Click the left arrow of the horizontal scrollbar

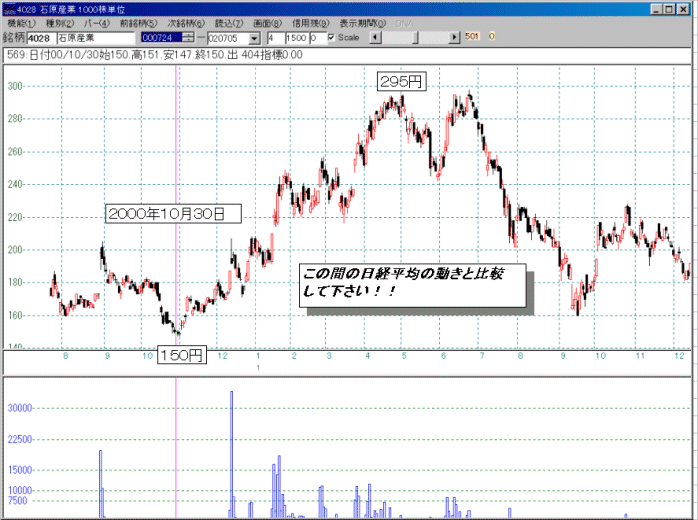376,37
